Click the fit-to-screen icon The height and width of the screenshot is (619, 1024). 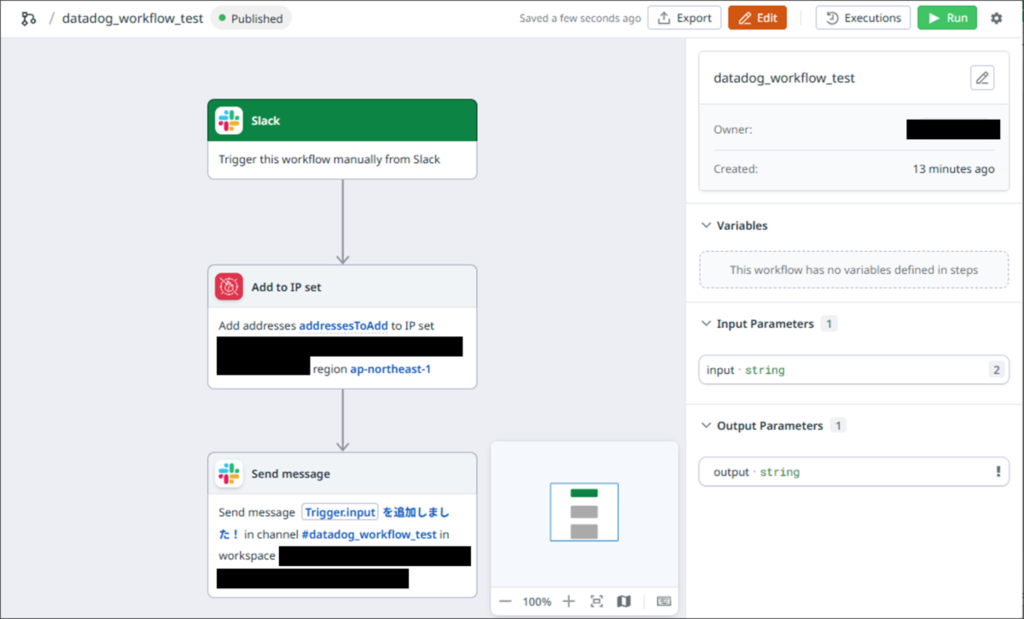tap(596, 601)
